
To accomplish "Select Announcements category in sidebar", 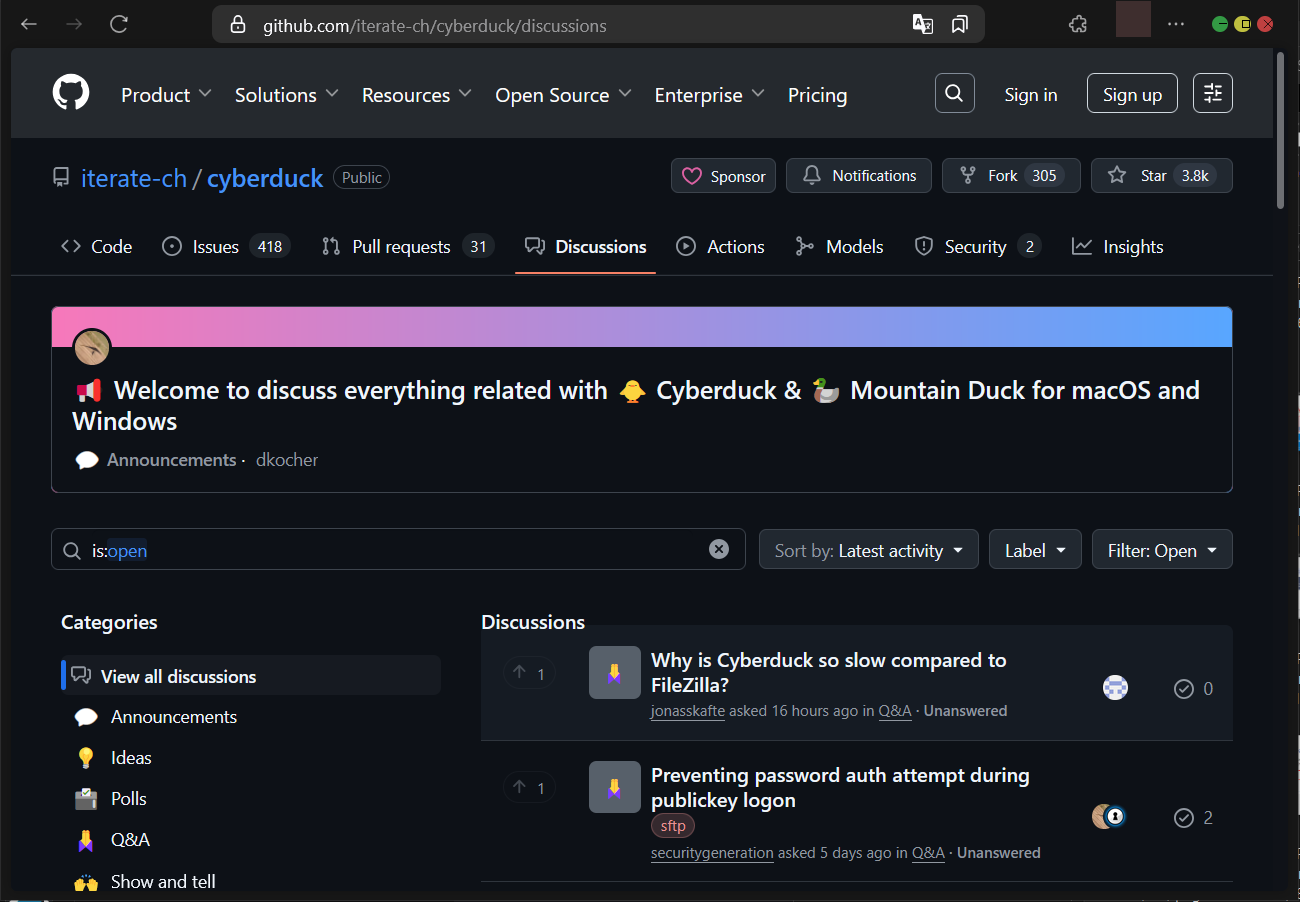I will (x=251, y=717).
